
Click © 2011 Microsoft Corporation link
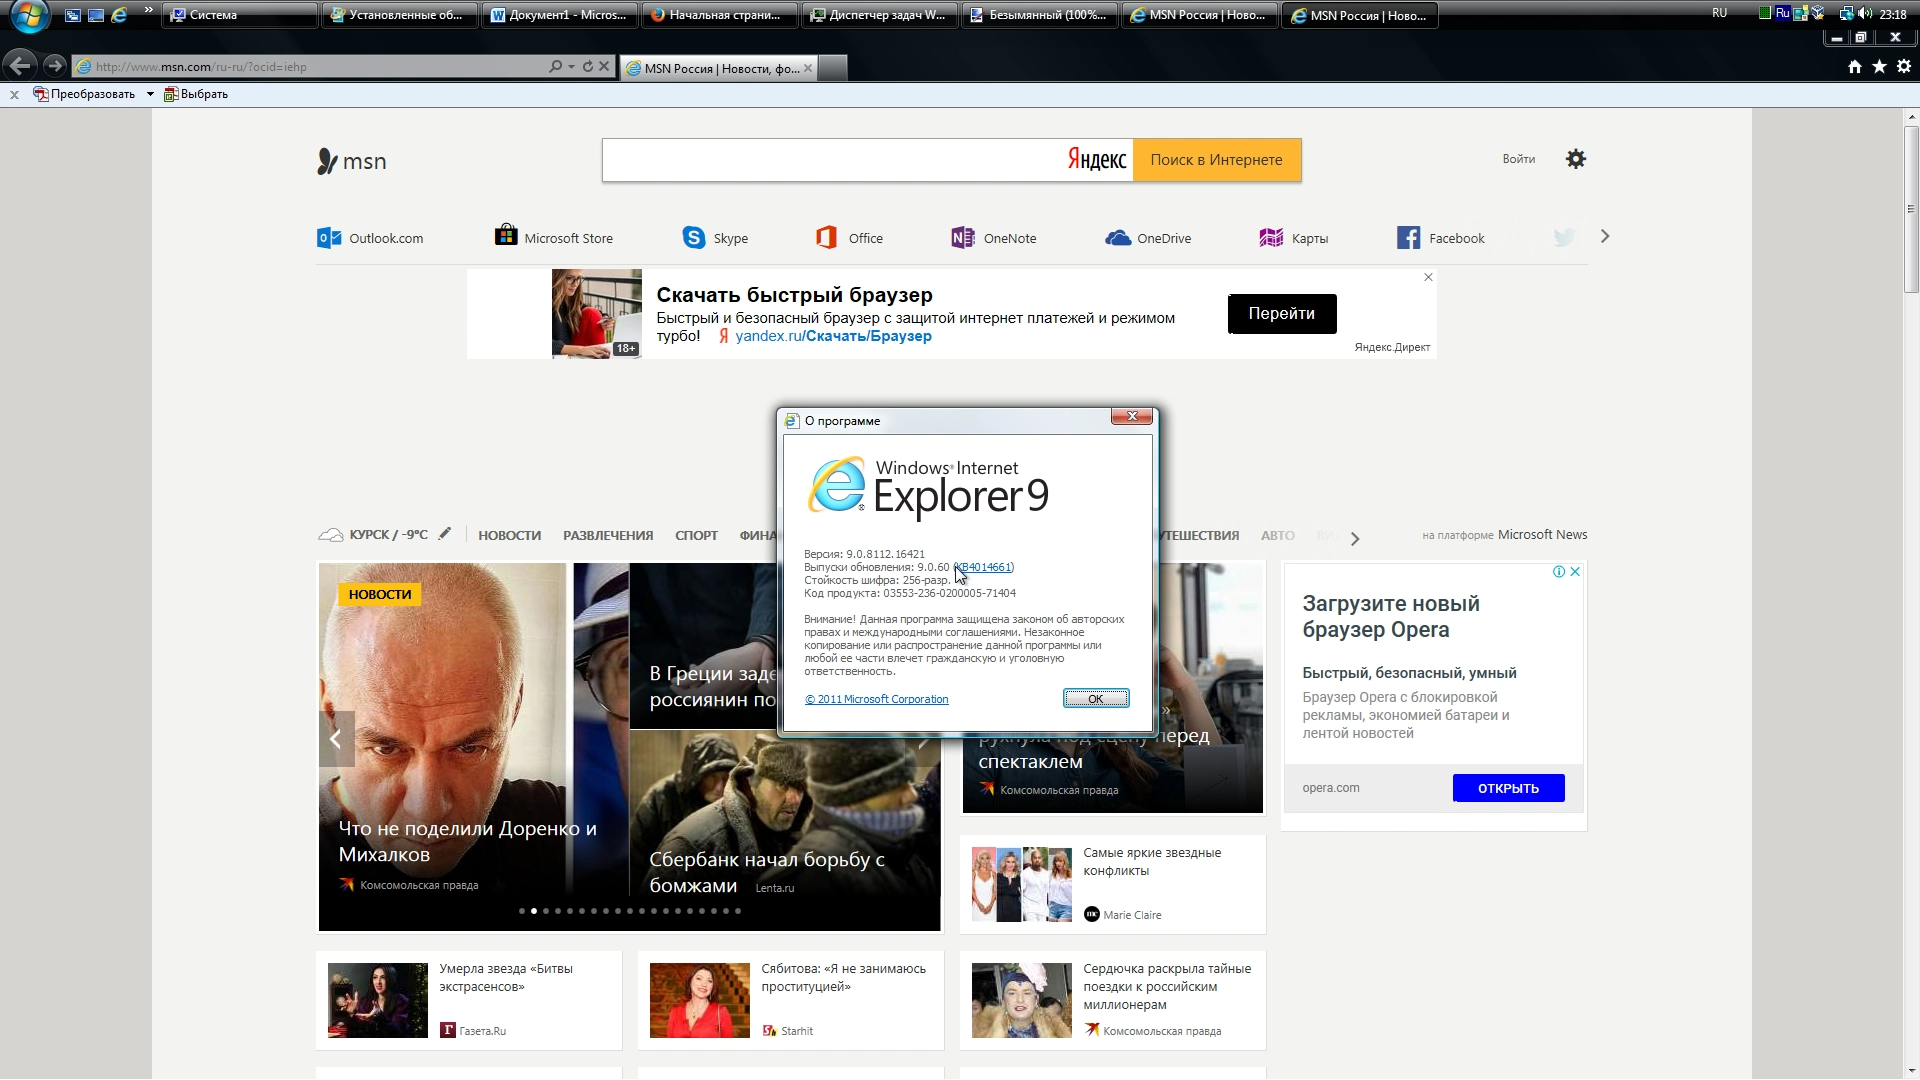(x=877, y=699)
